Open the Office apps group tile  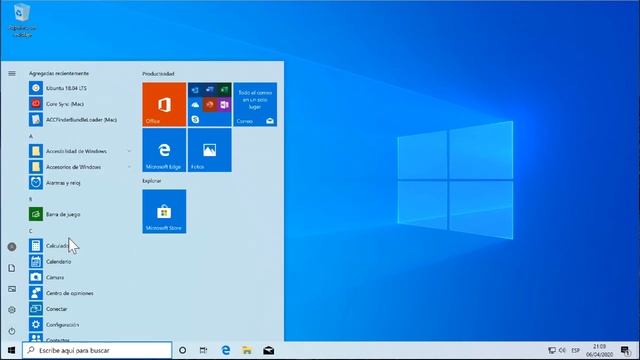pyautogui.click(x=209, y=104)
